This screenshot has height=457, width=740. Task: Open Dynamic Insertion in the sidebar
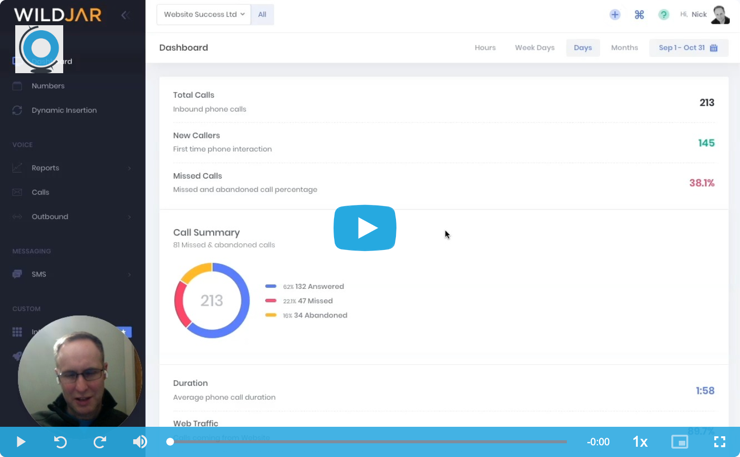64,110
